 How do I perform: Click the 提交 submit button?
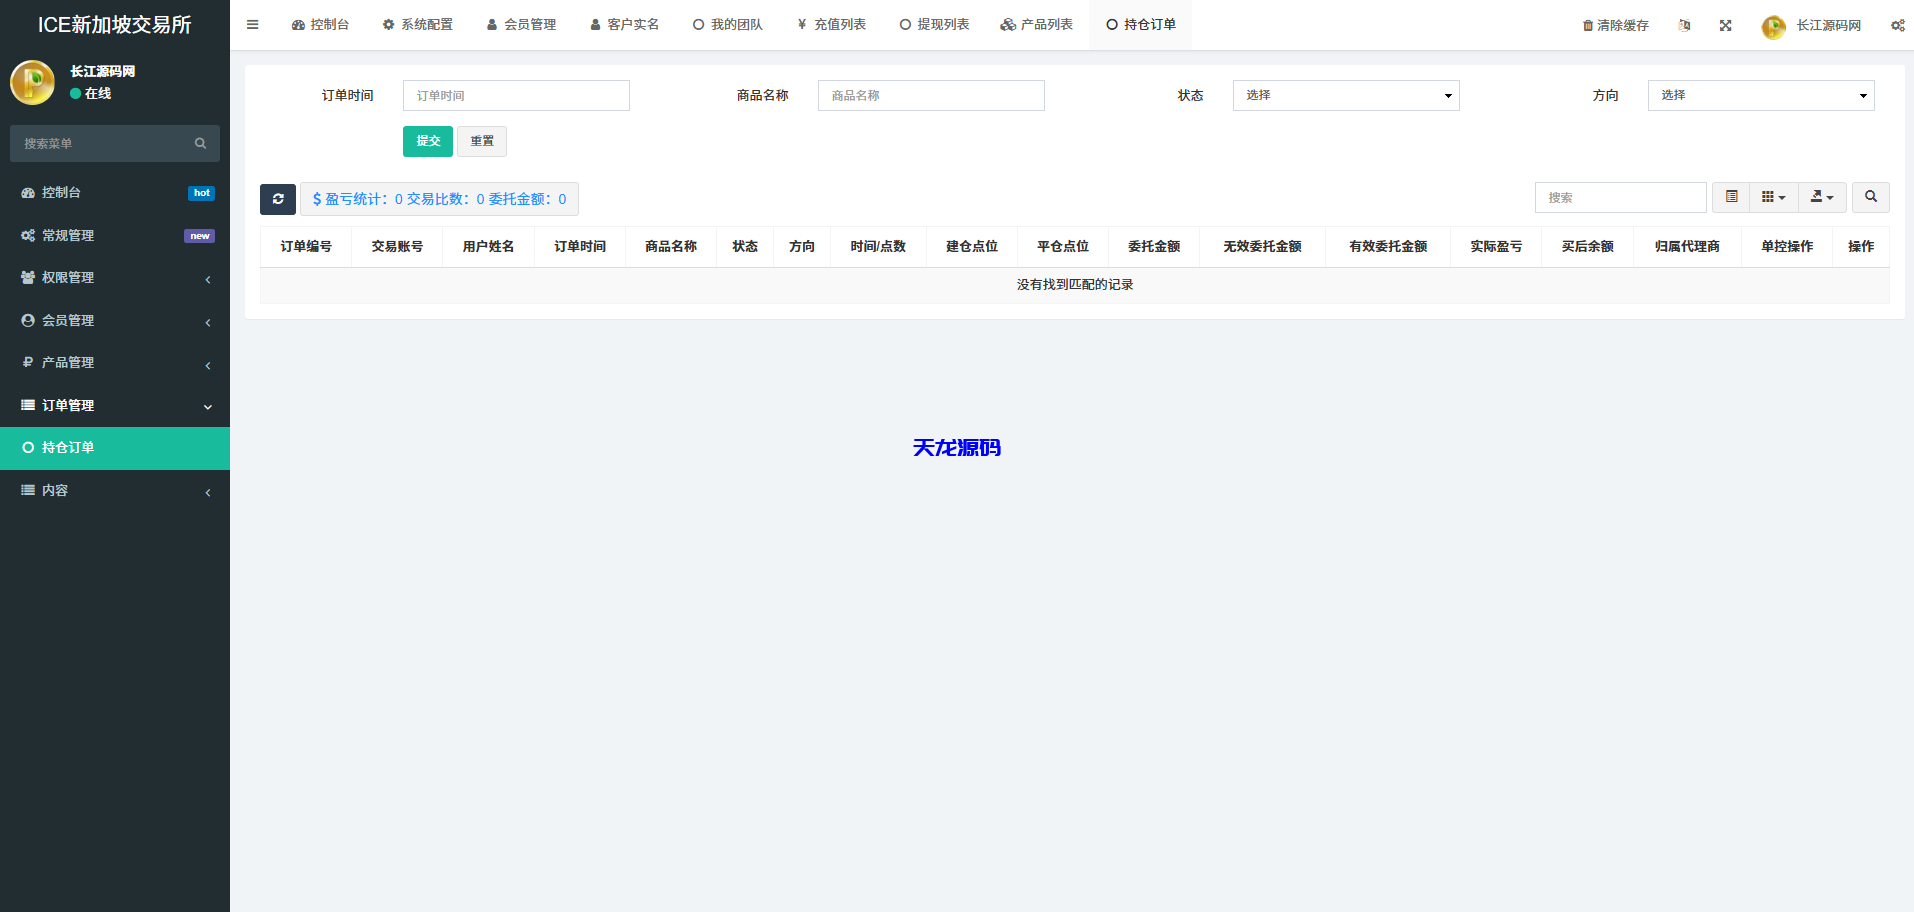pyautogui.click(x=427, y=141)
